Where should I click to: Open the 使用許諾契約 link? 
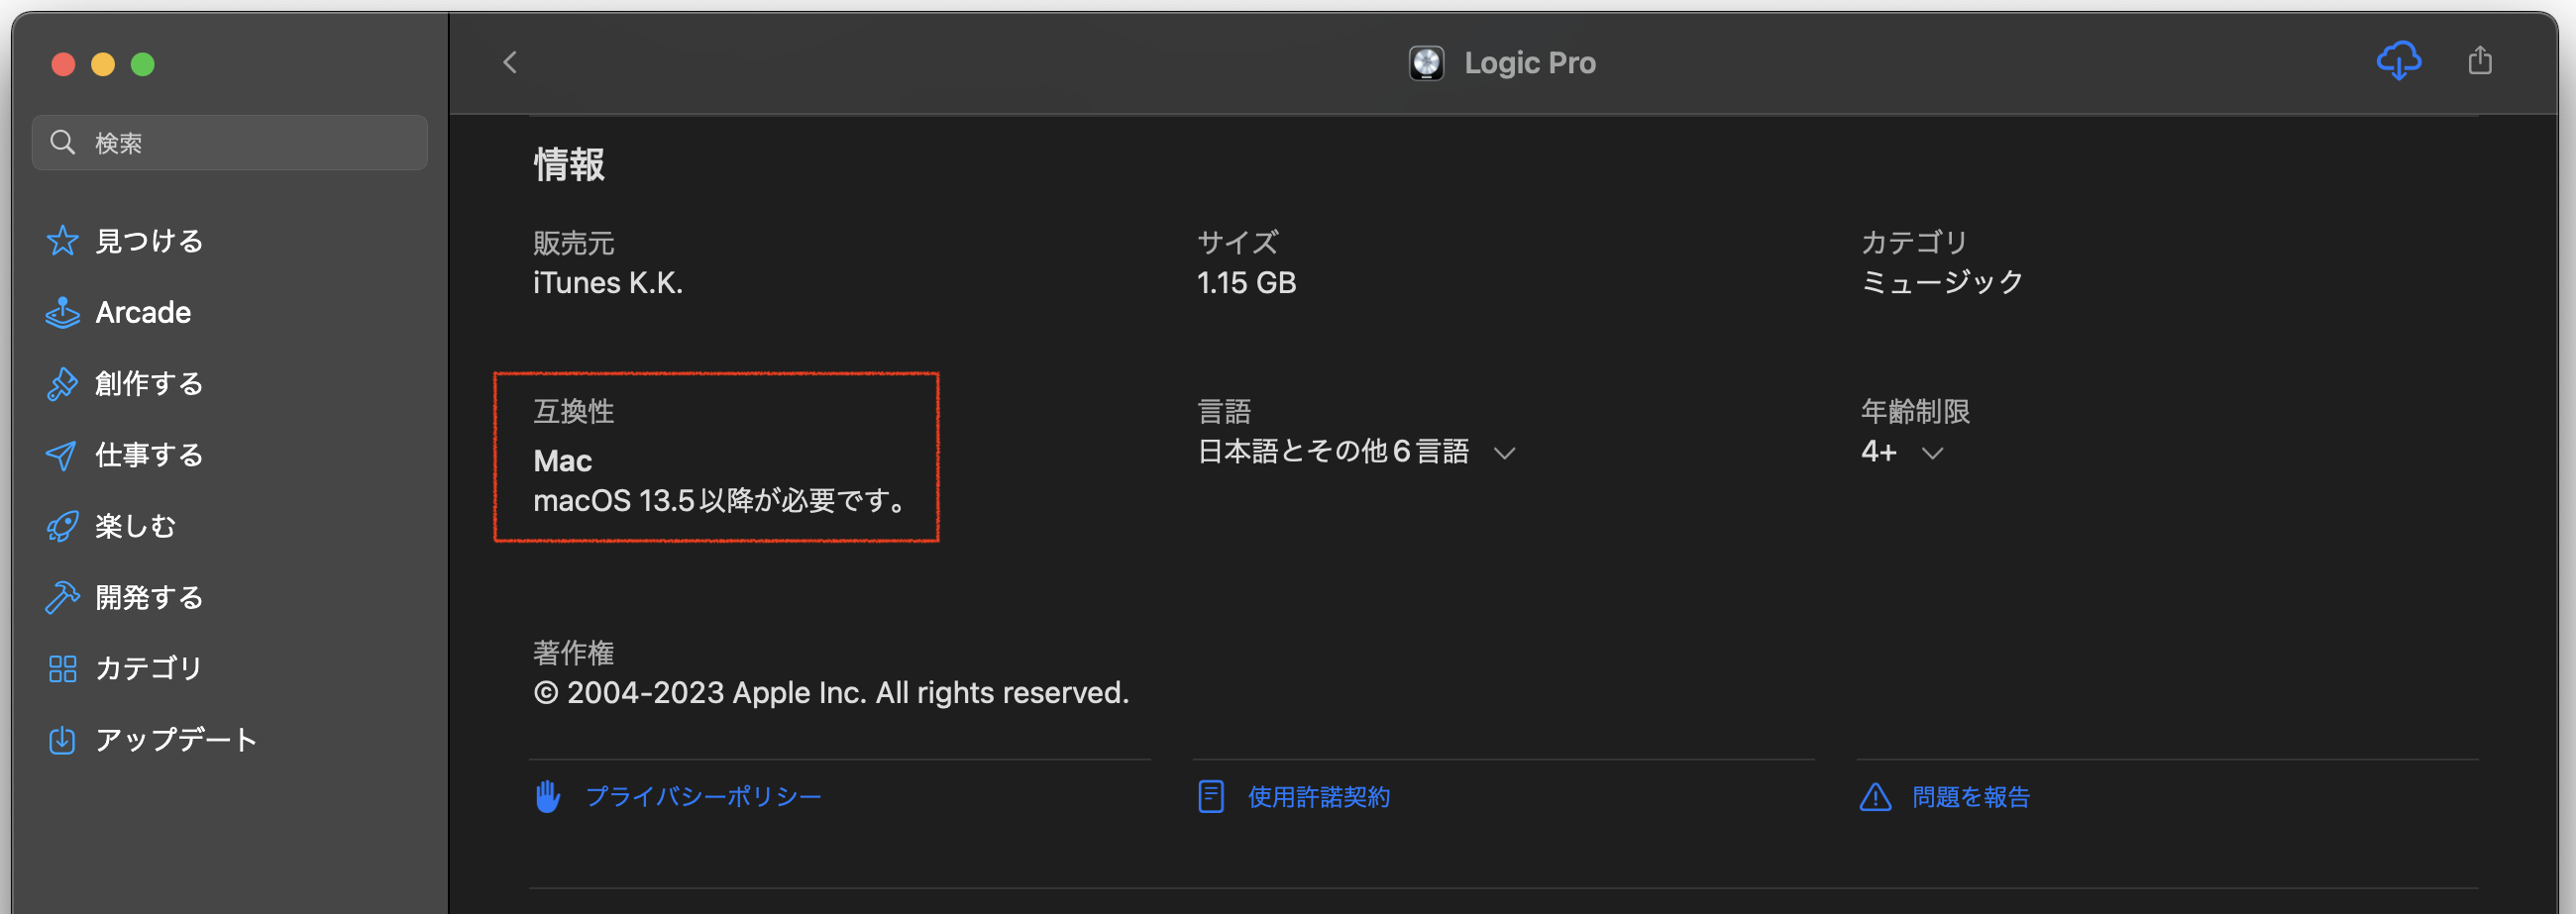[x=1318, y=797]
